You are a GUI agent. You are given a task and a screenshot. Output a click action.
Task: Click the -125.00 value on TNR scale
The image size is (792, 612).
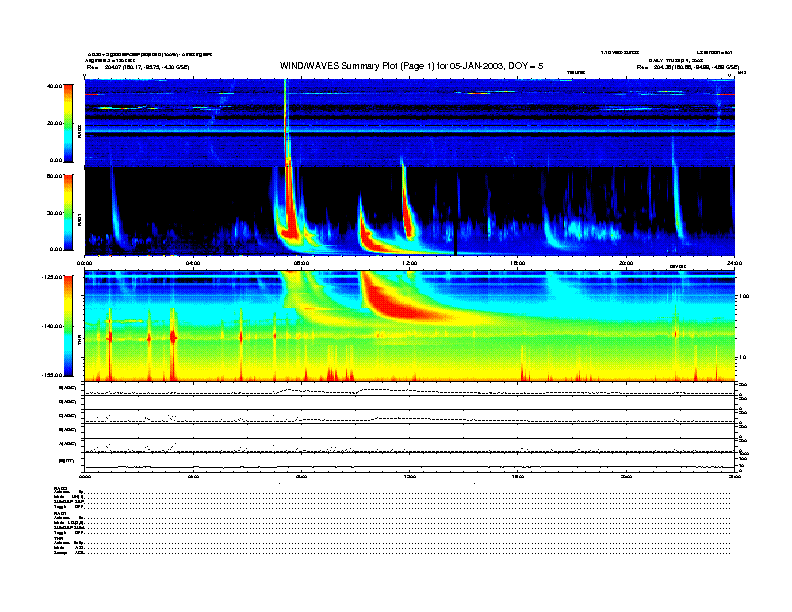tap(52, 275)
